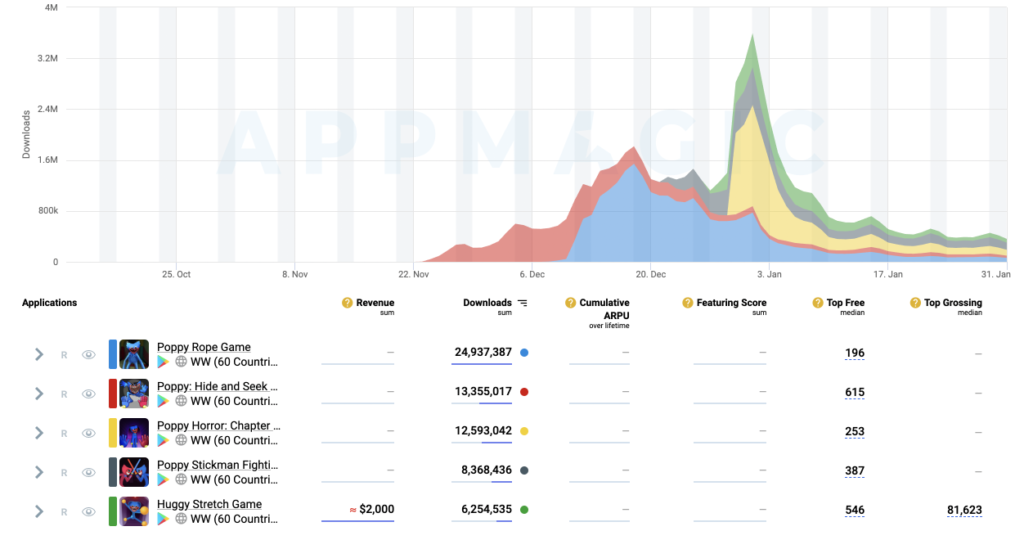Click globe icon under Poppy Rope Game
The width and height of the screenshot is (1024, 549).
181,362
